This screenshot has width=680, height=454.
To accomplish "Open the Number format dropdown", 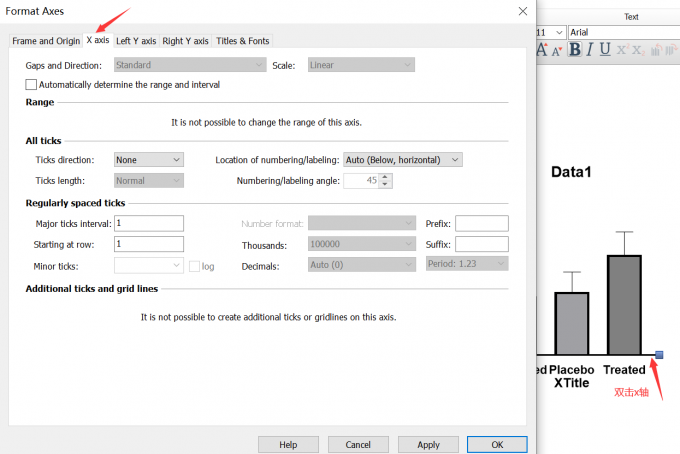I will [x=362, y=223].
